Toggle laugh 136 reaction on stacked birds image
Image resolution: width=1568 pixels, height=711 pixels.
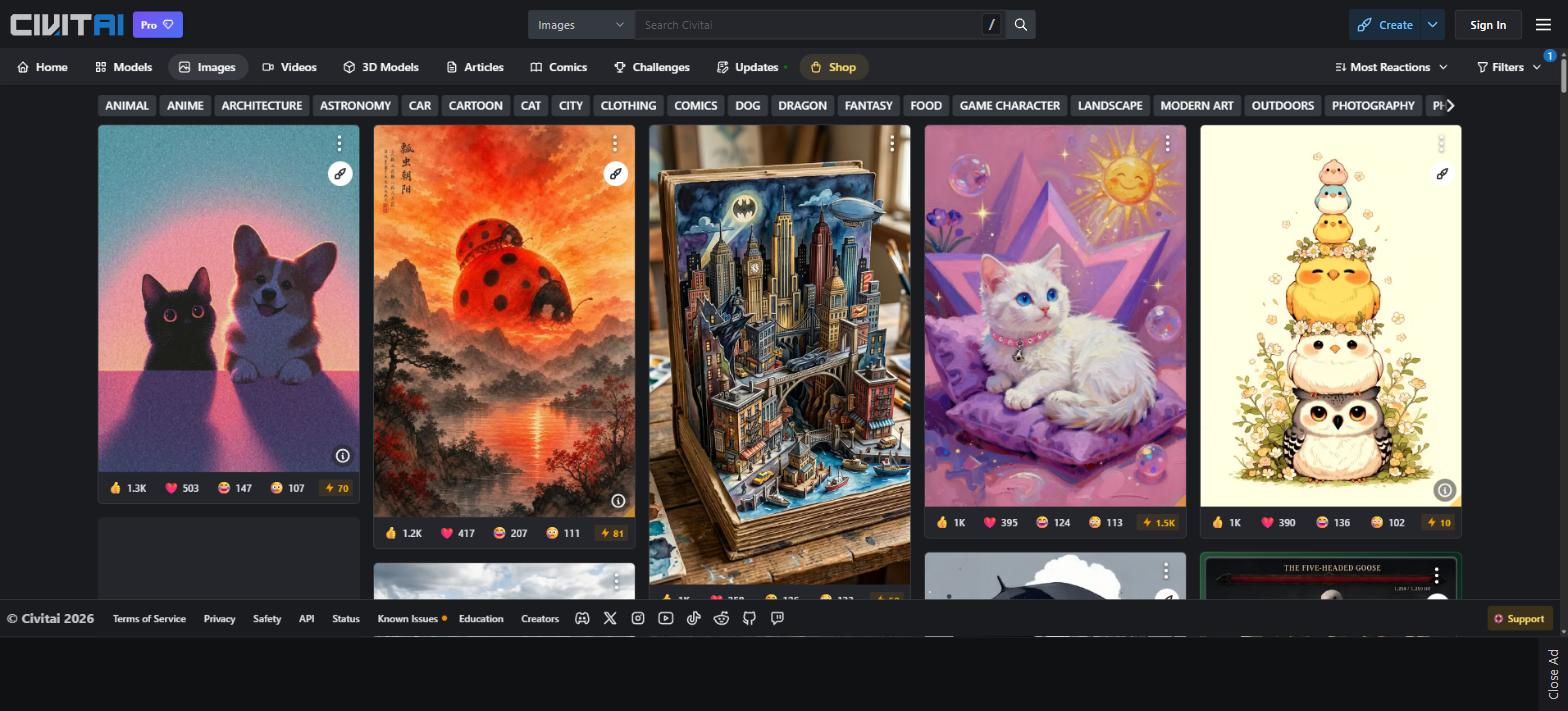click(1332, 522)
